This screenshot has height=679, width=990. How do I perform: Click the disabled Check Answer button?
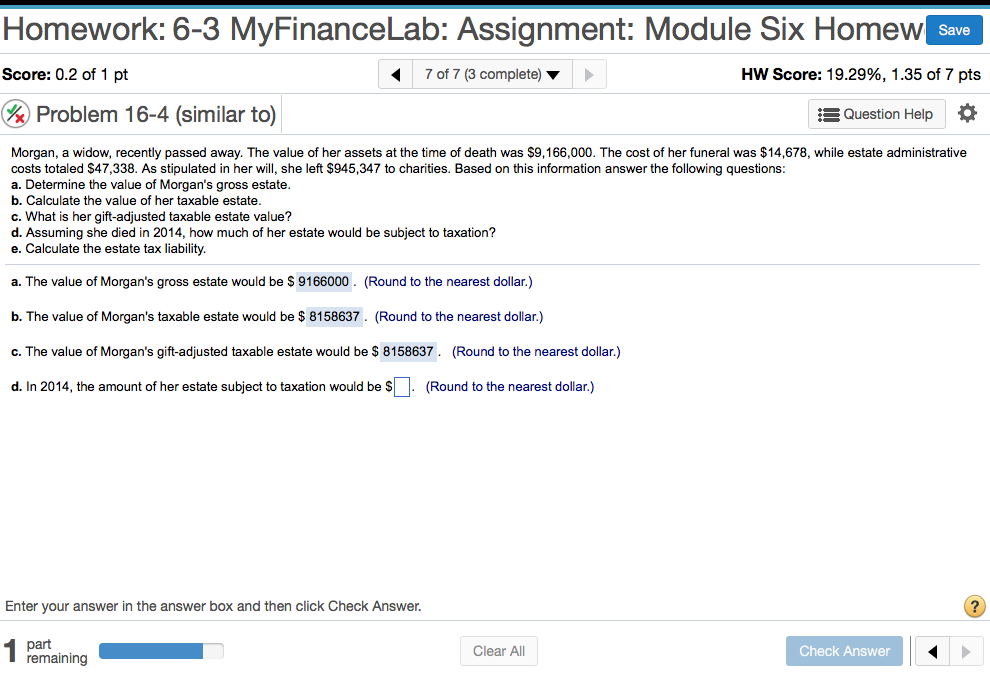pyautogui.click(x=844, y=650)
